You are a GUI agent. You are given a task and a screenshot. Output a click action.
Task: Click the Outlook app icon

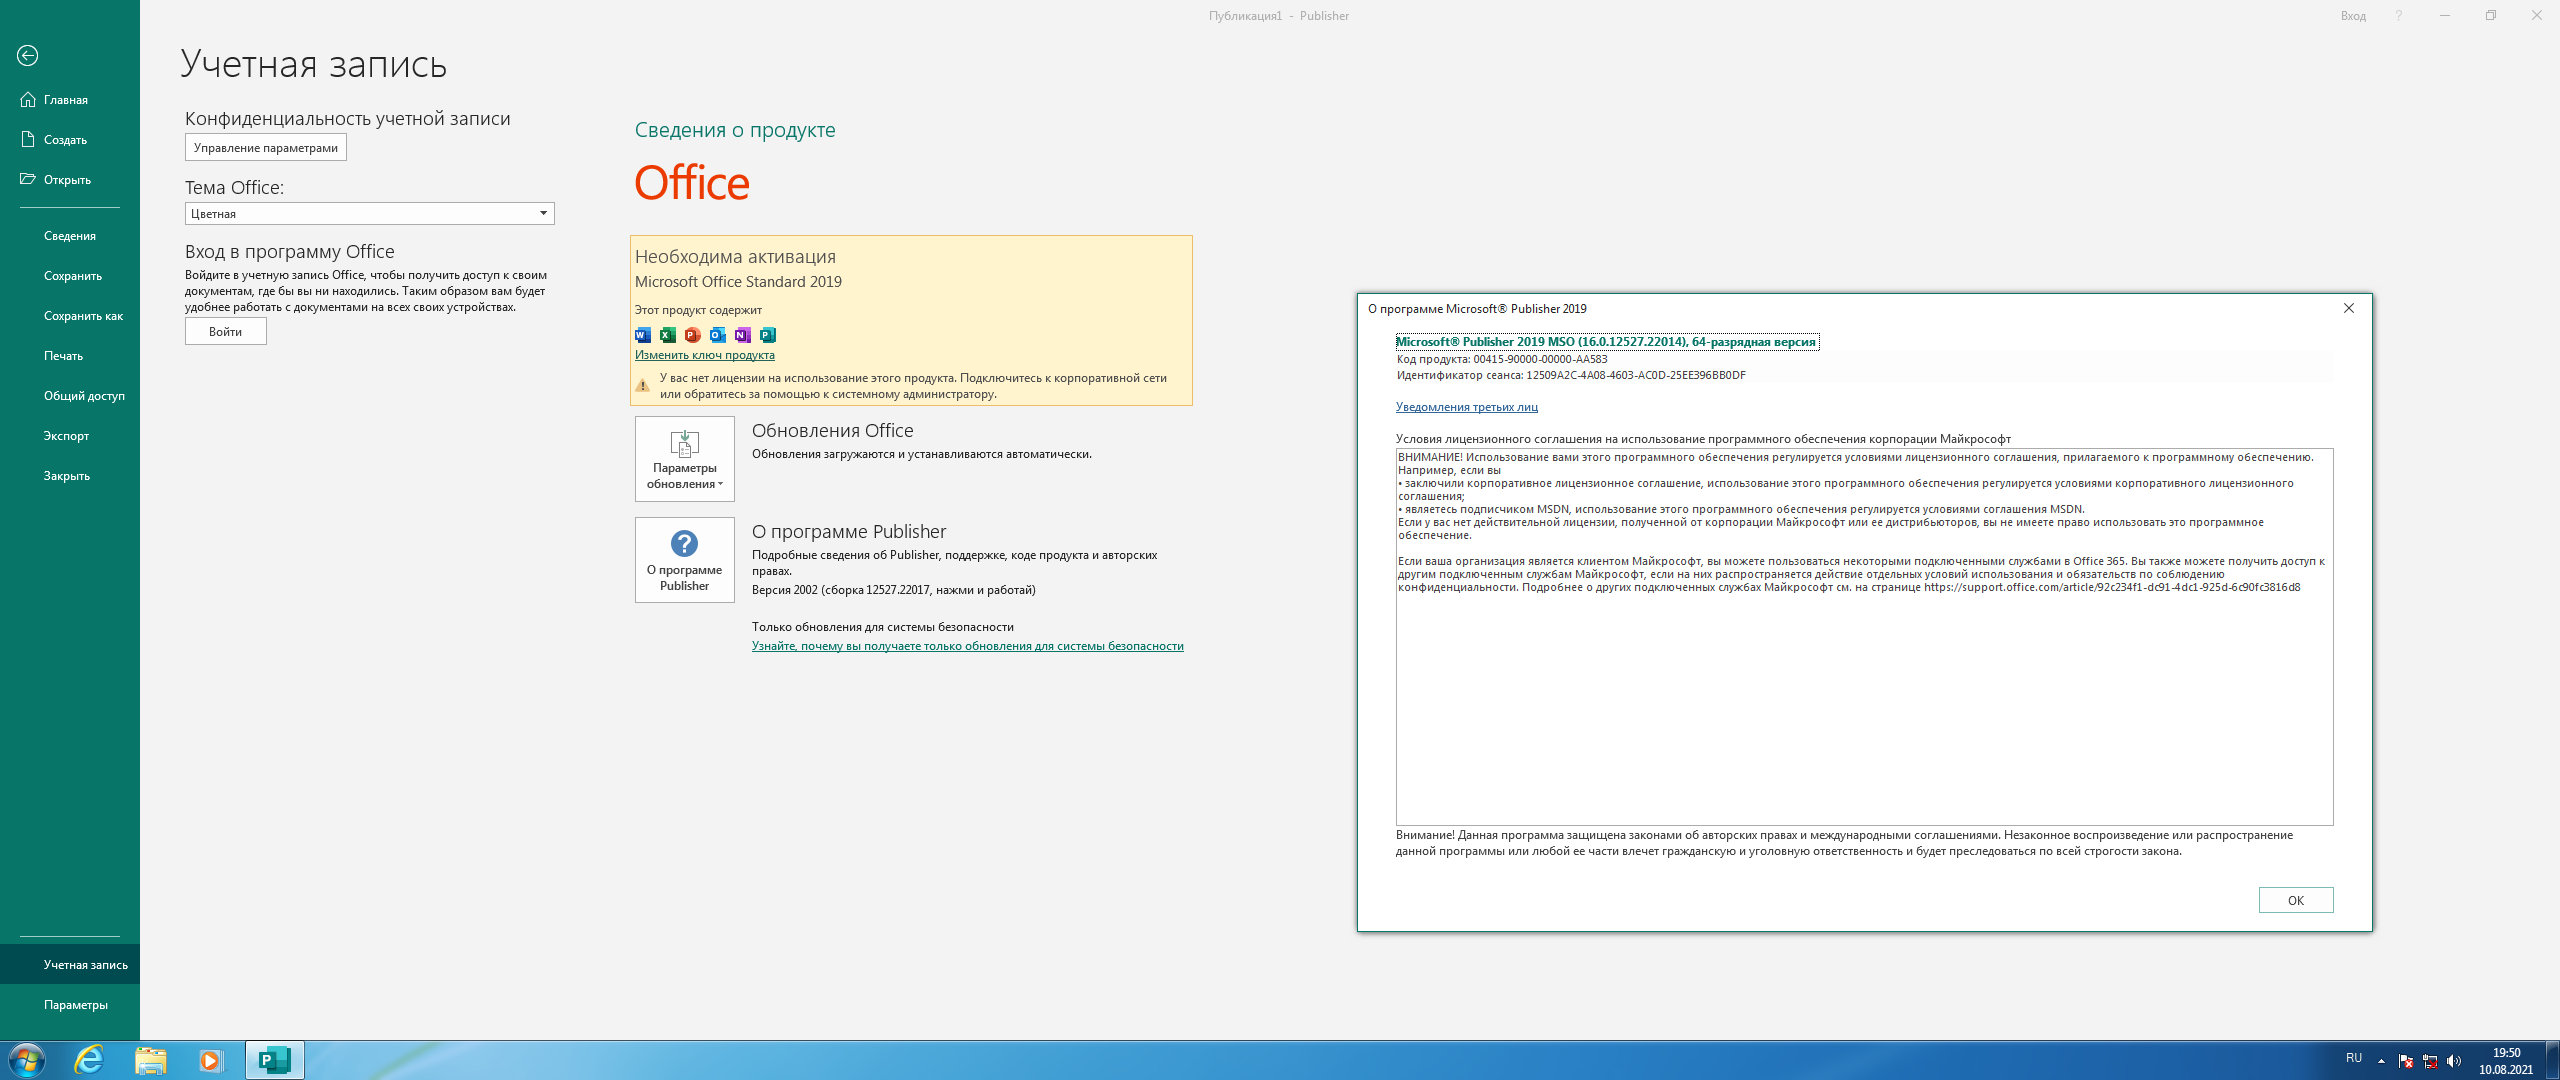coord(717,335)
